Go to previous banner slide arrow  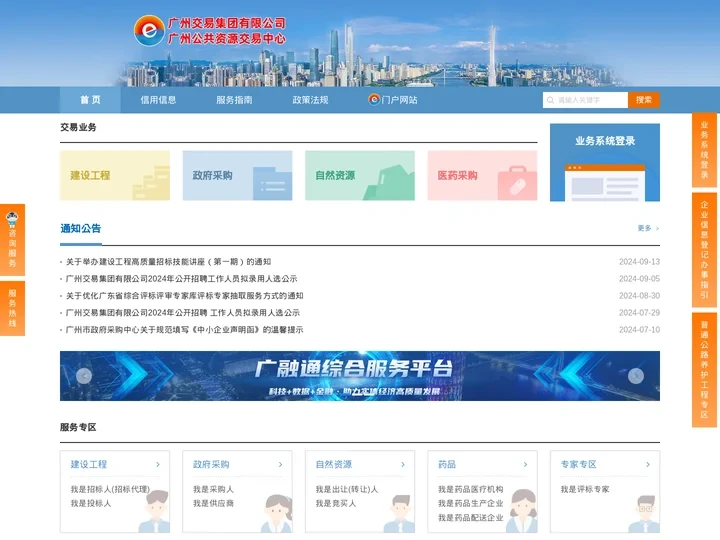pos(84,376)
